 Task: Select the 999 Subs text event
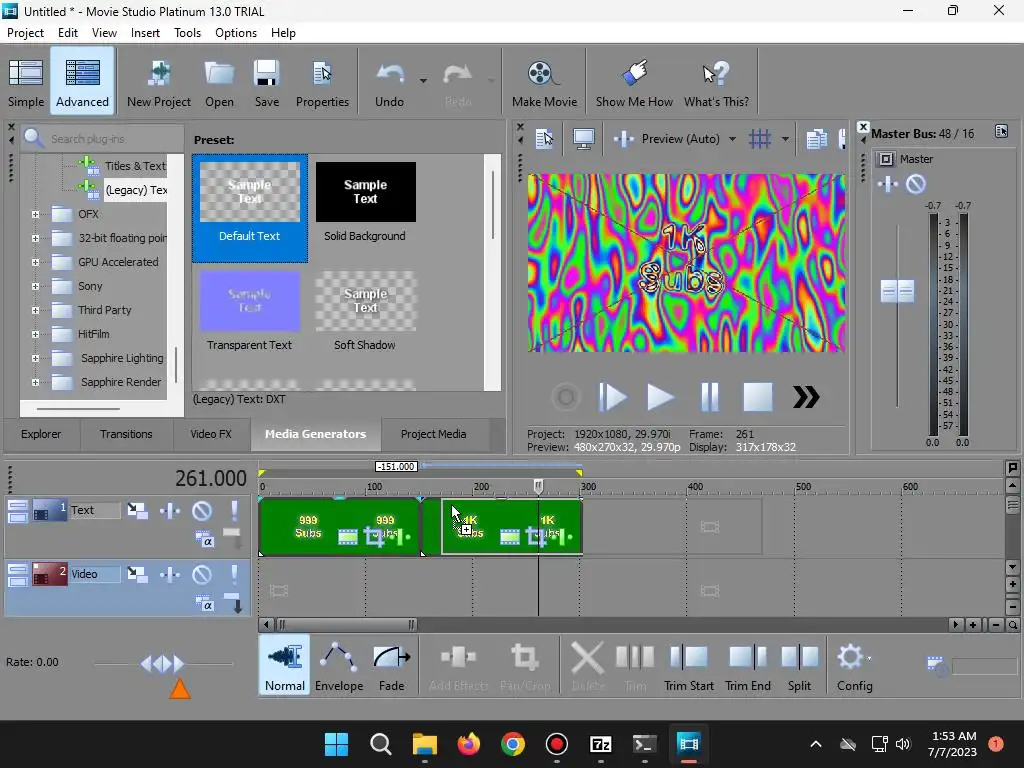coord(339,527)
